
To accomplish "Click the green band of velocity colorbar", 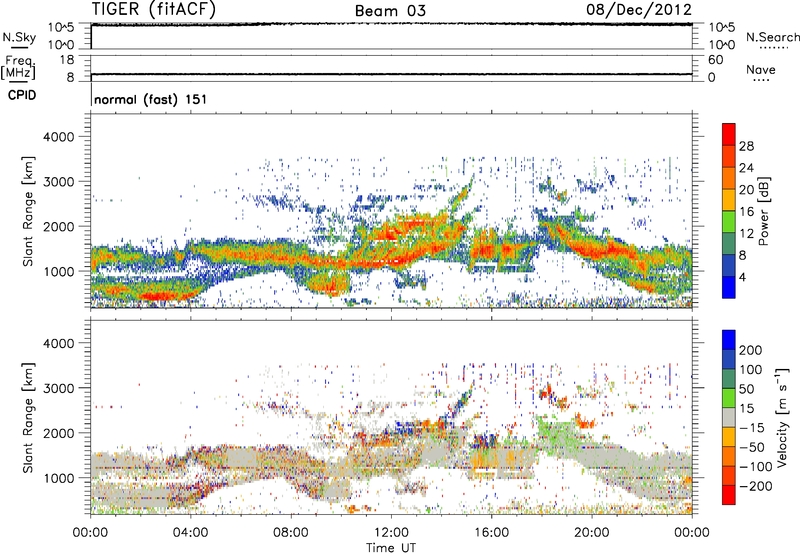I will coord(729,398).
